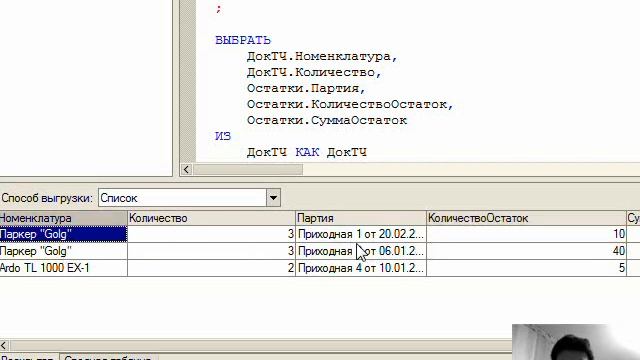Click the Список combo box field
The height and width of the screenshot is (360, 640).
click(x=182, y=198)
